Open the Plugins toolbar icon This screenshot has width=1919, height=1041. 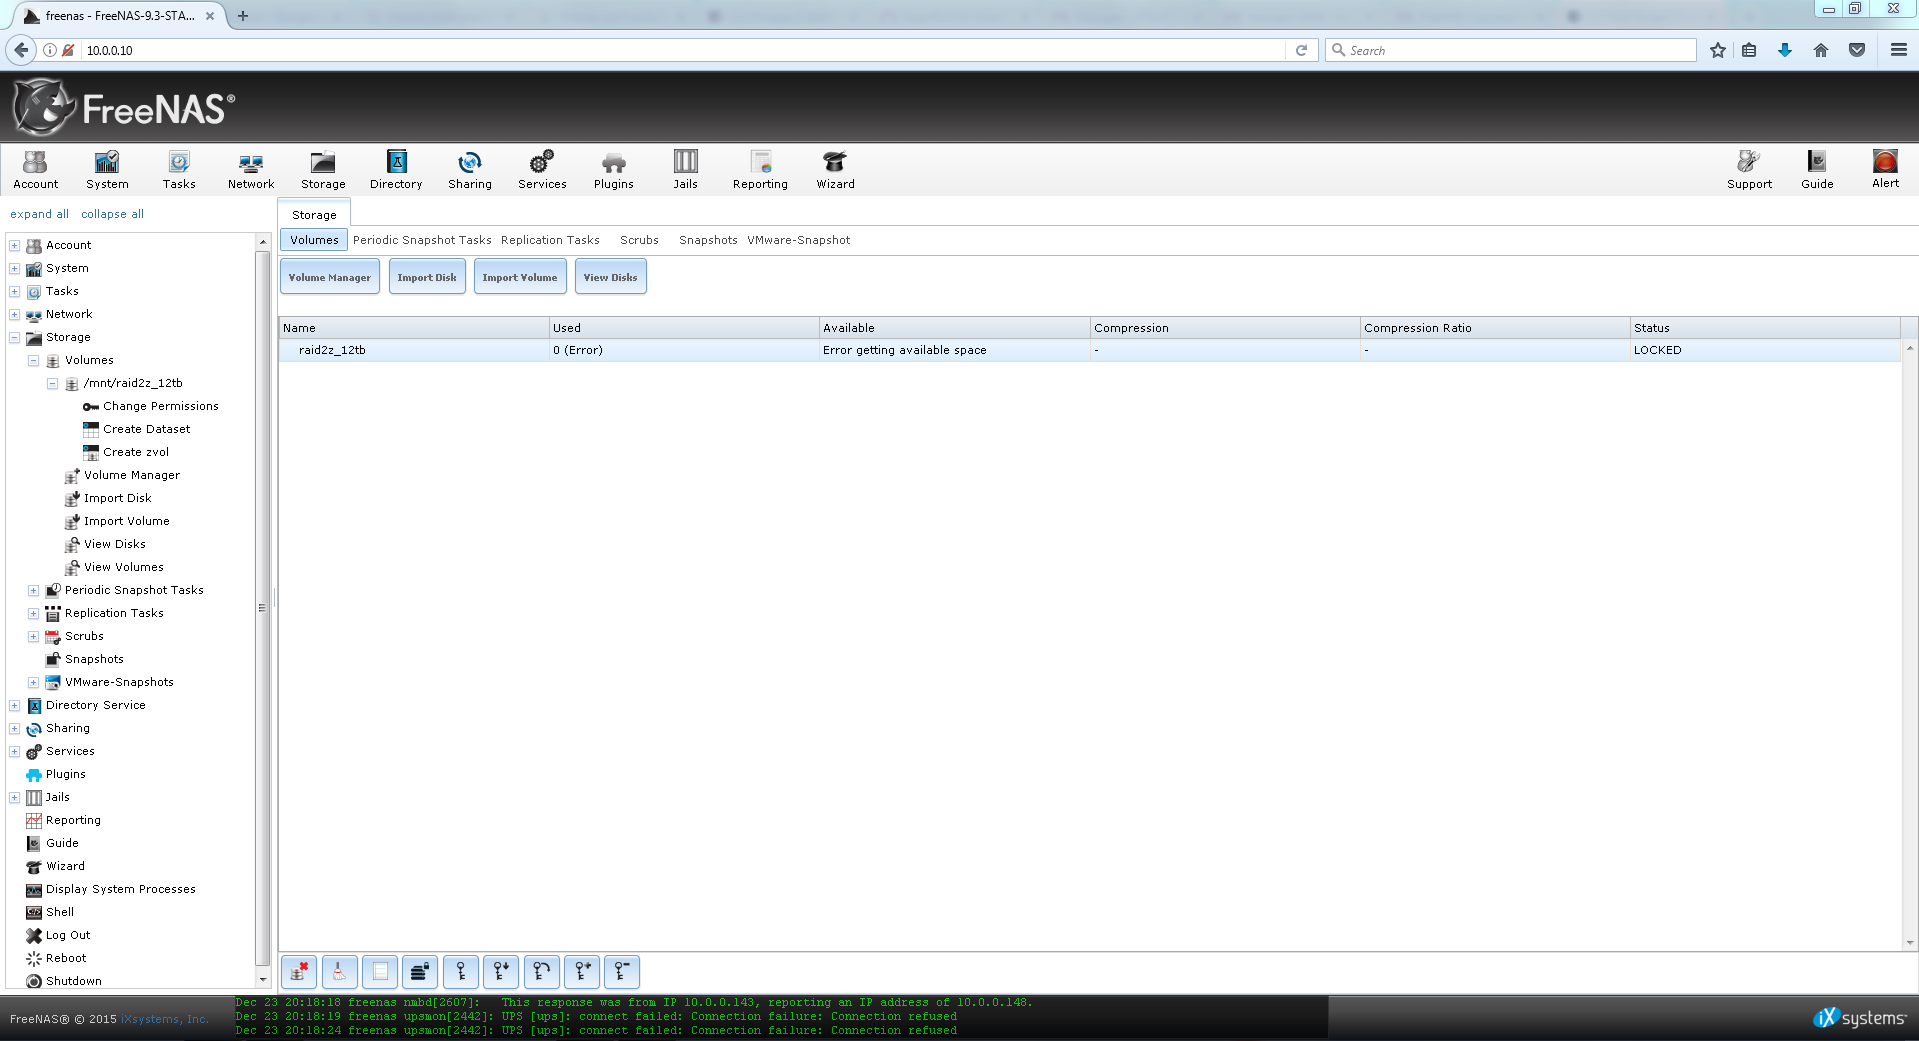(x=614, y=169)
